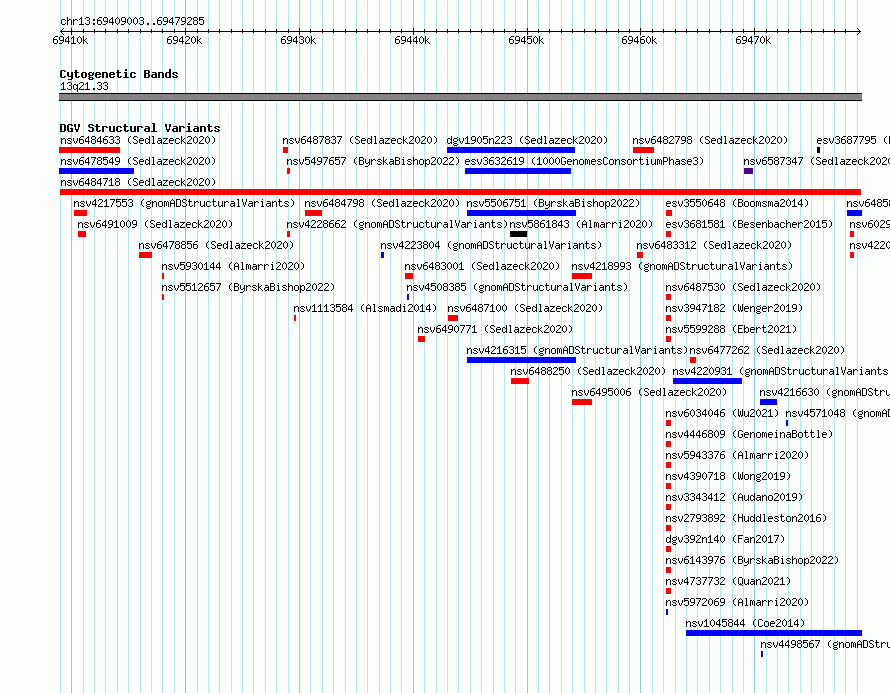
Task: Select nsv6478856 (Sedlazeck2020) label
Action: click(x=216, y=245)
